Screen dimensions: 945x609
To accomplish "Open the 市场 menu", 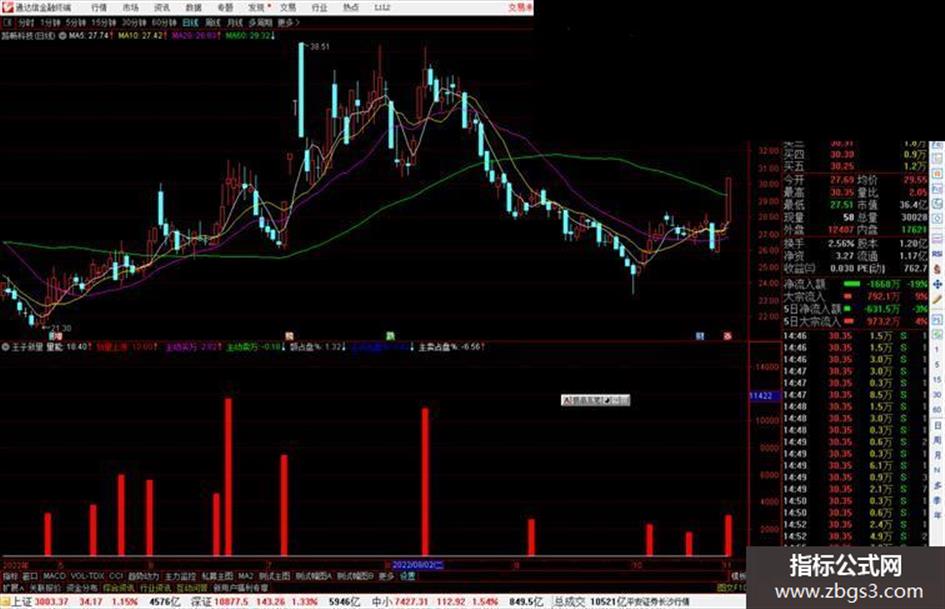I will coord(130,8).
